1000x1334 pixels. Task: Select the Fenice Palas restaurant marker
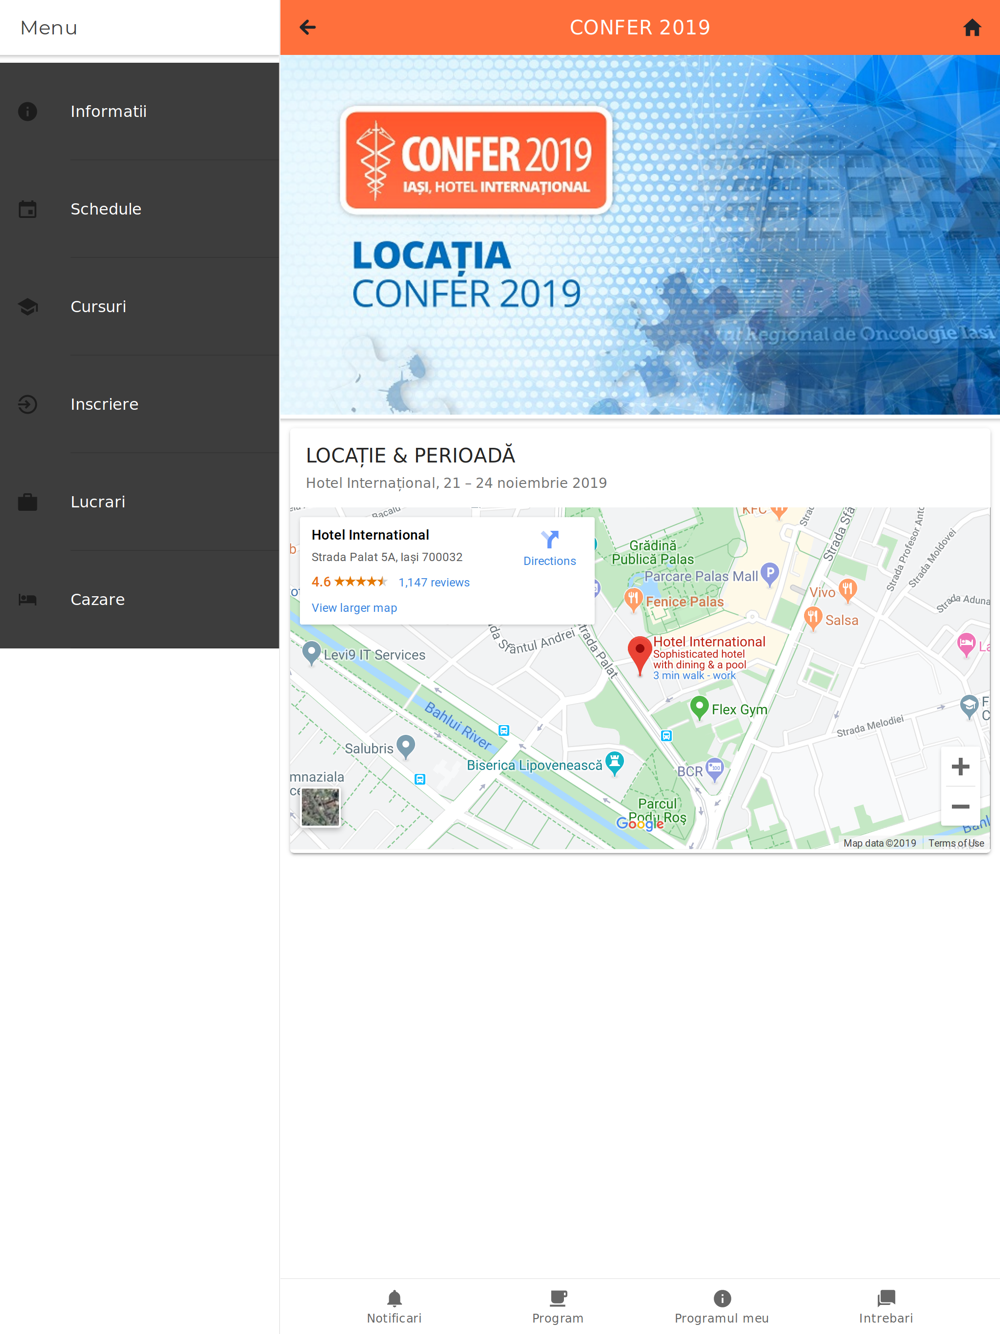[x=633, y=599]
